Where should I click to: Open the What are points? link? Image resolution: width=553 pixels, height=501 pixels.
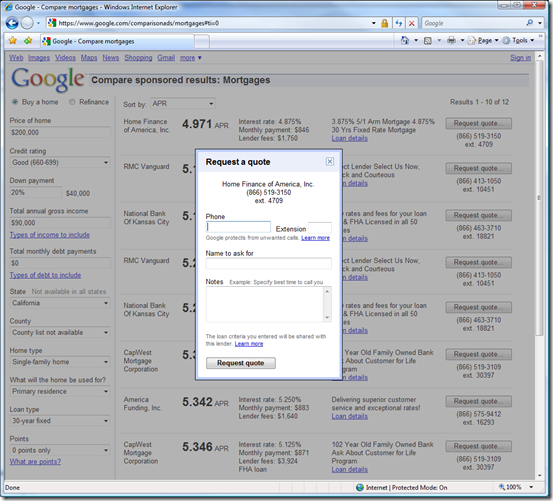click(x=35, y=462)
